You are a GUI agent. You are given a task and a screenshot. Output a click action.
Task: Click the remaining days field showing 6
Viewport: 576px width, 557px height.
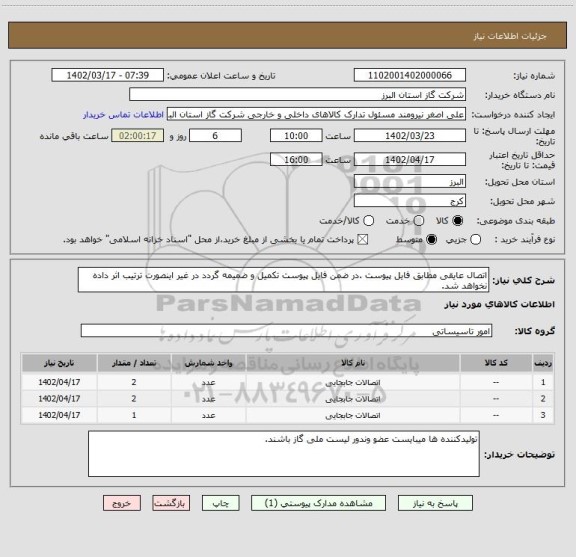coord(215,136)
